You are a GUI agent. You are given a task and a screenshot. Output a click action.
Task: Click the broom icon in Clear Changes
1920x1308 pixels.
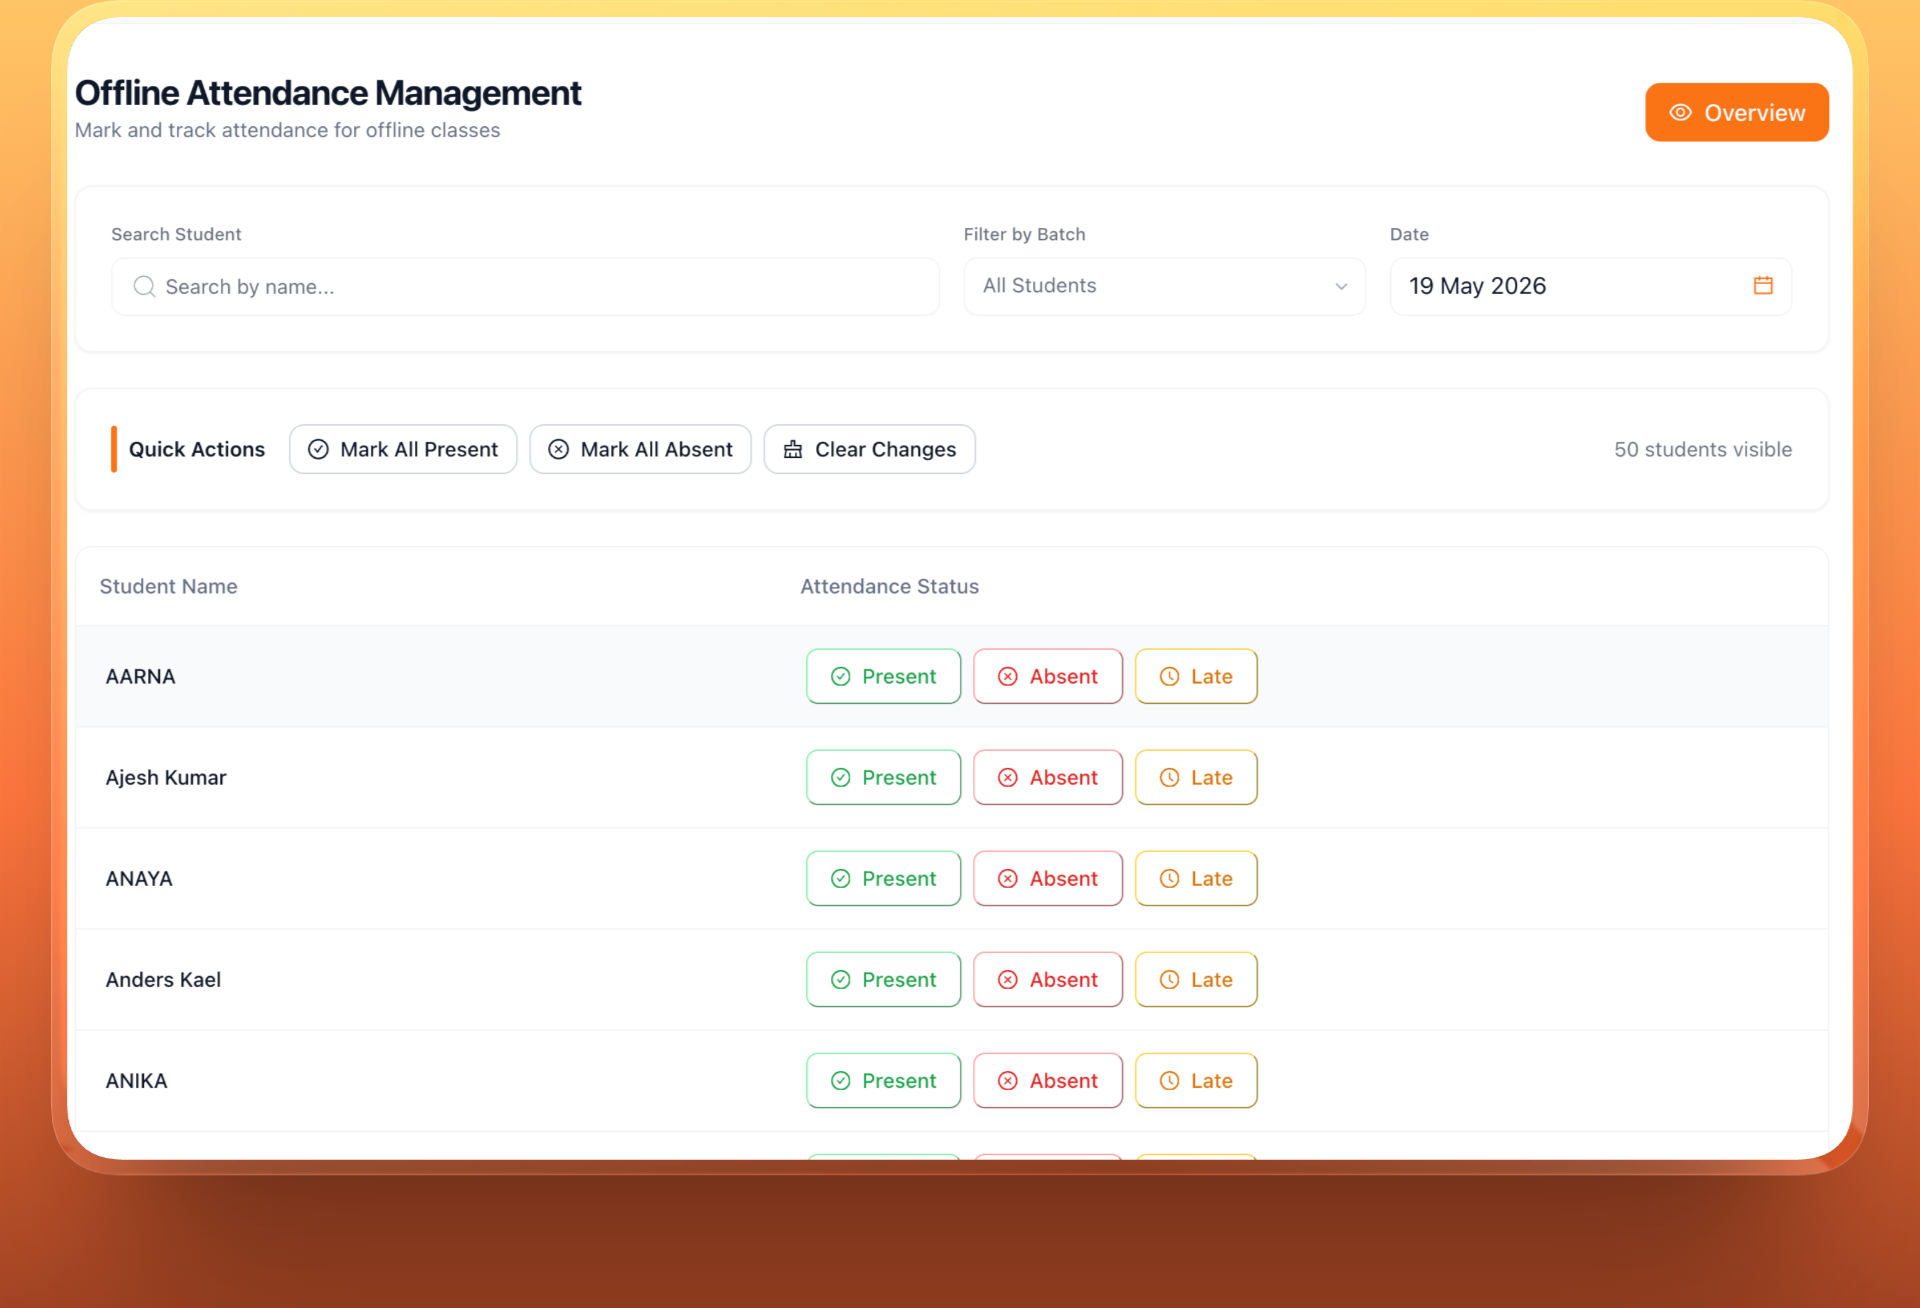[793, 450]
